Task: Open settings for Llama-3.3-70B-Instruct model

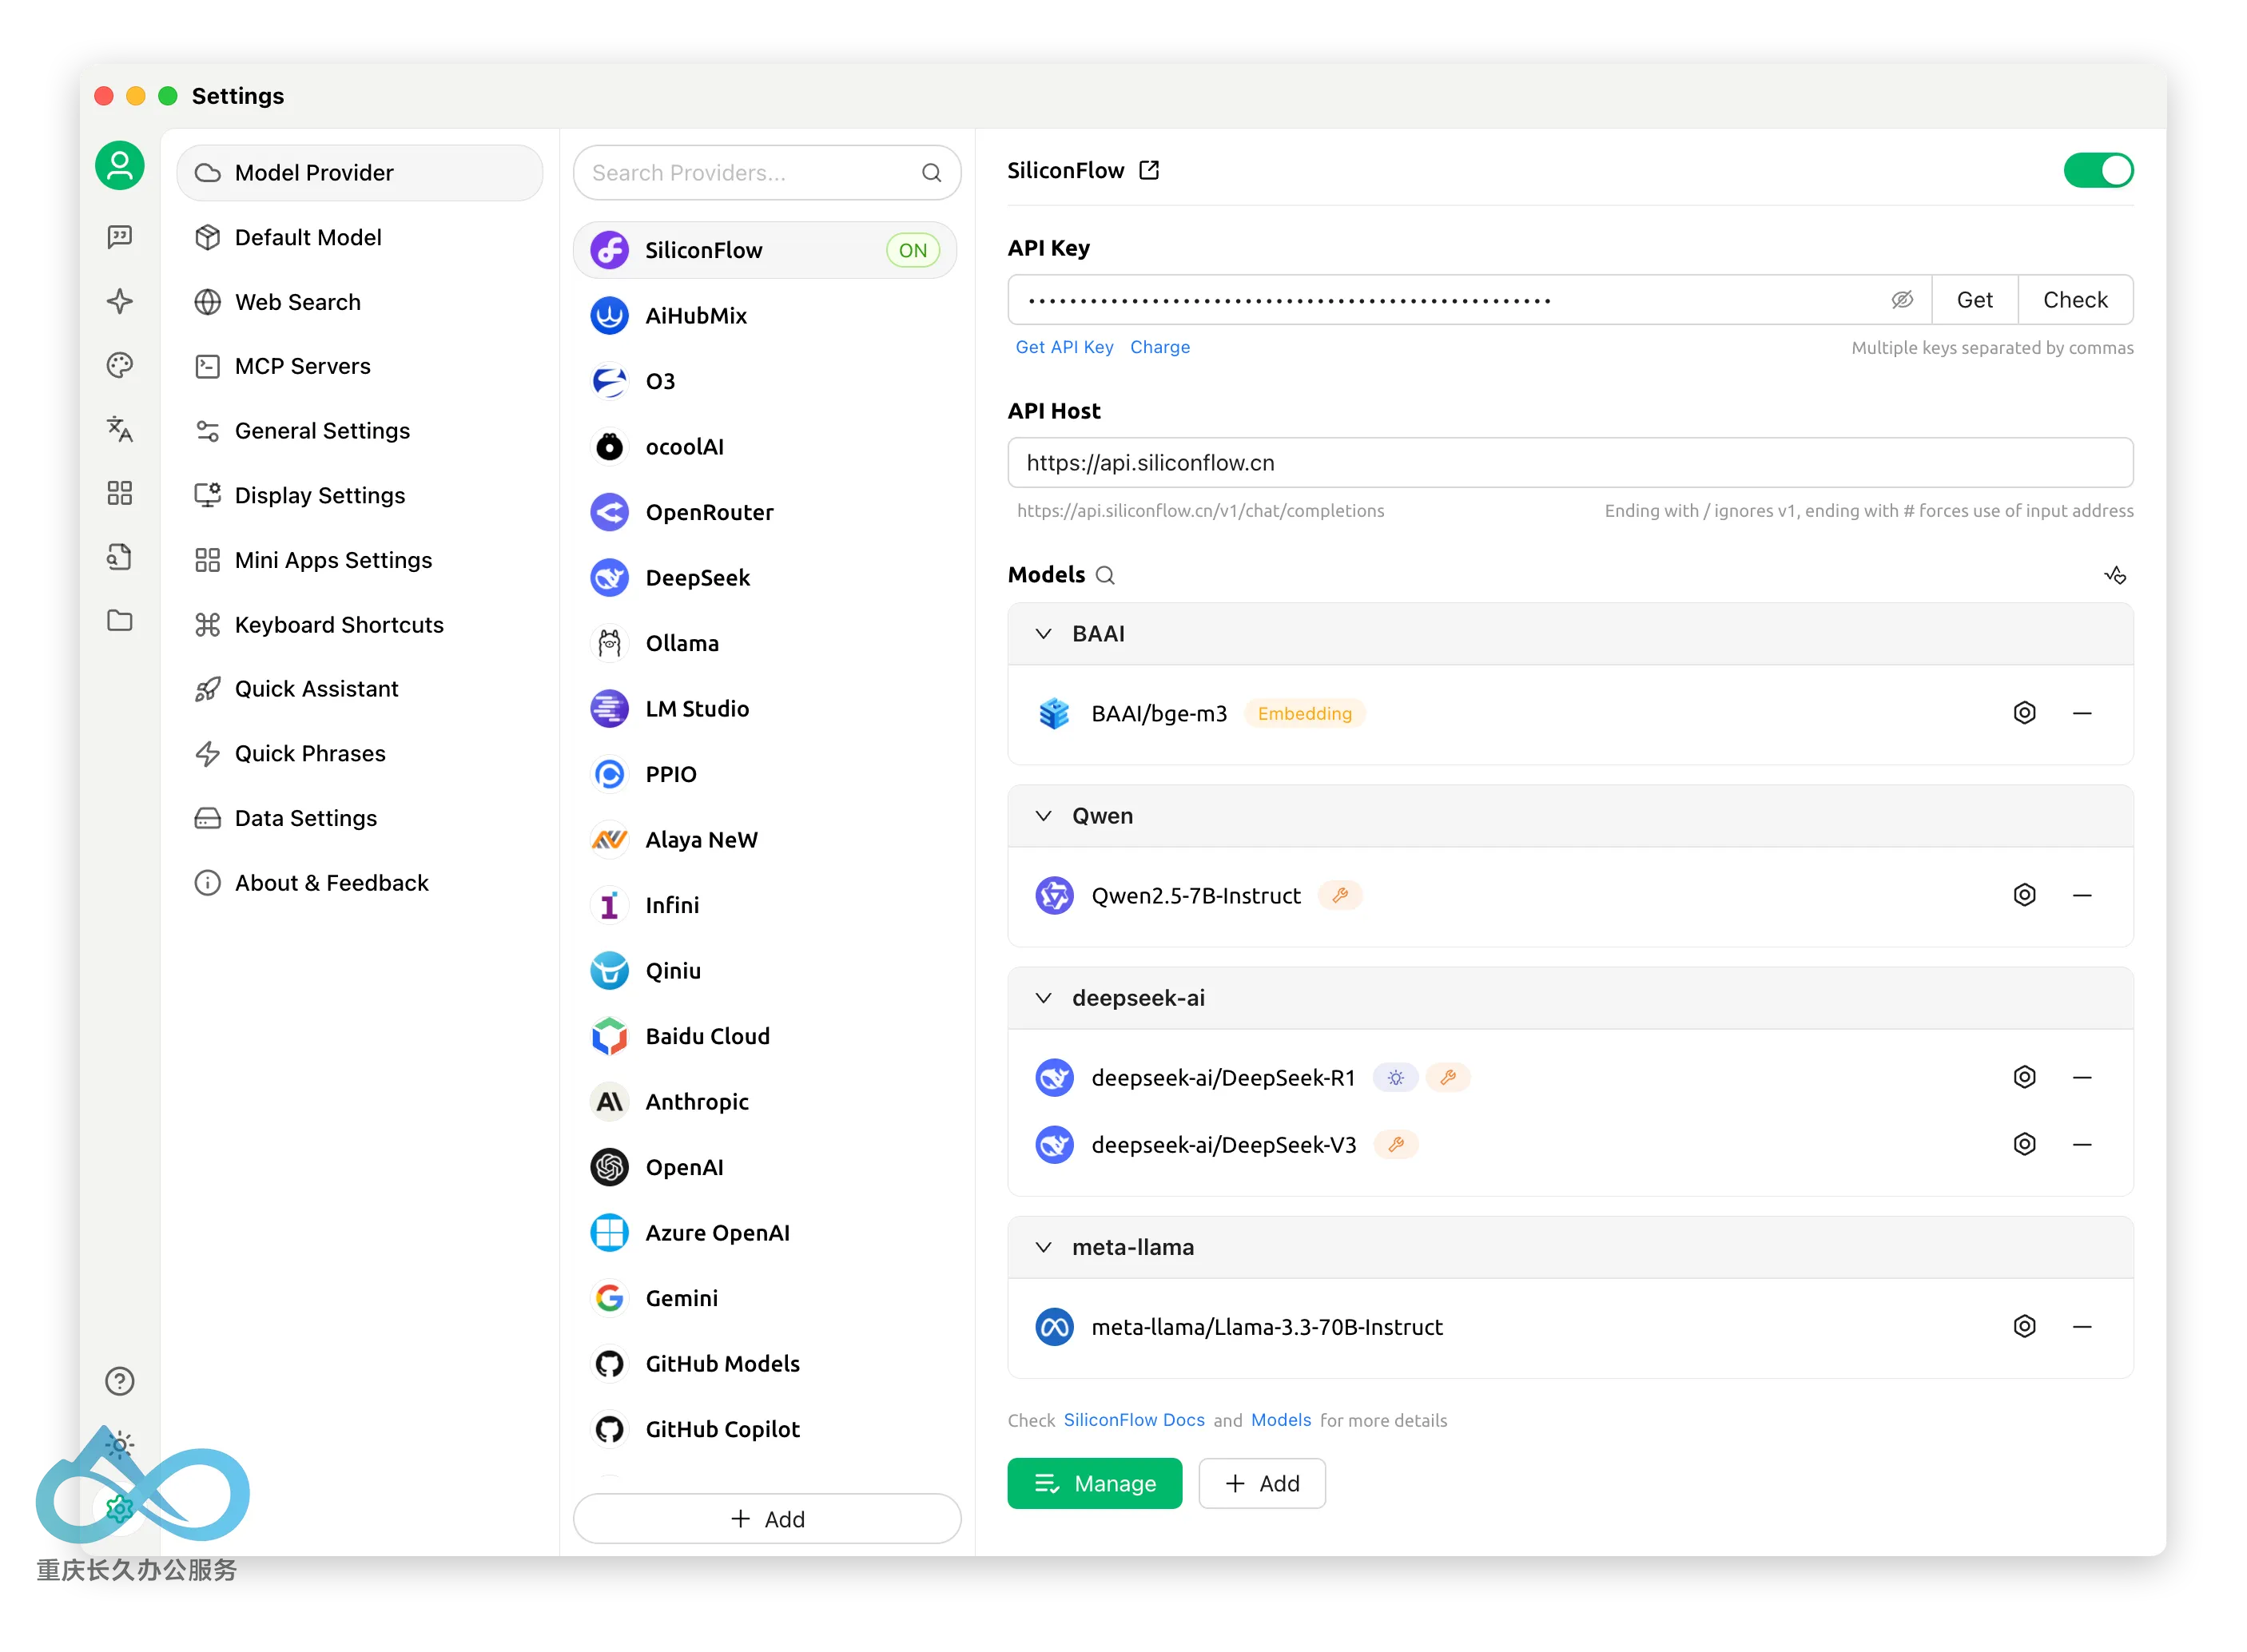Action: point(2024,1326)
